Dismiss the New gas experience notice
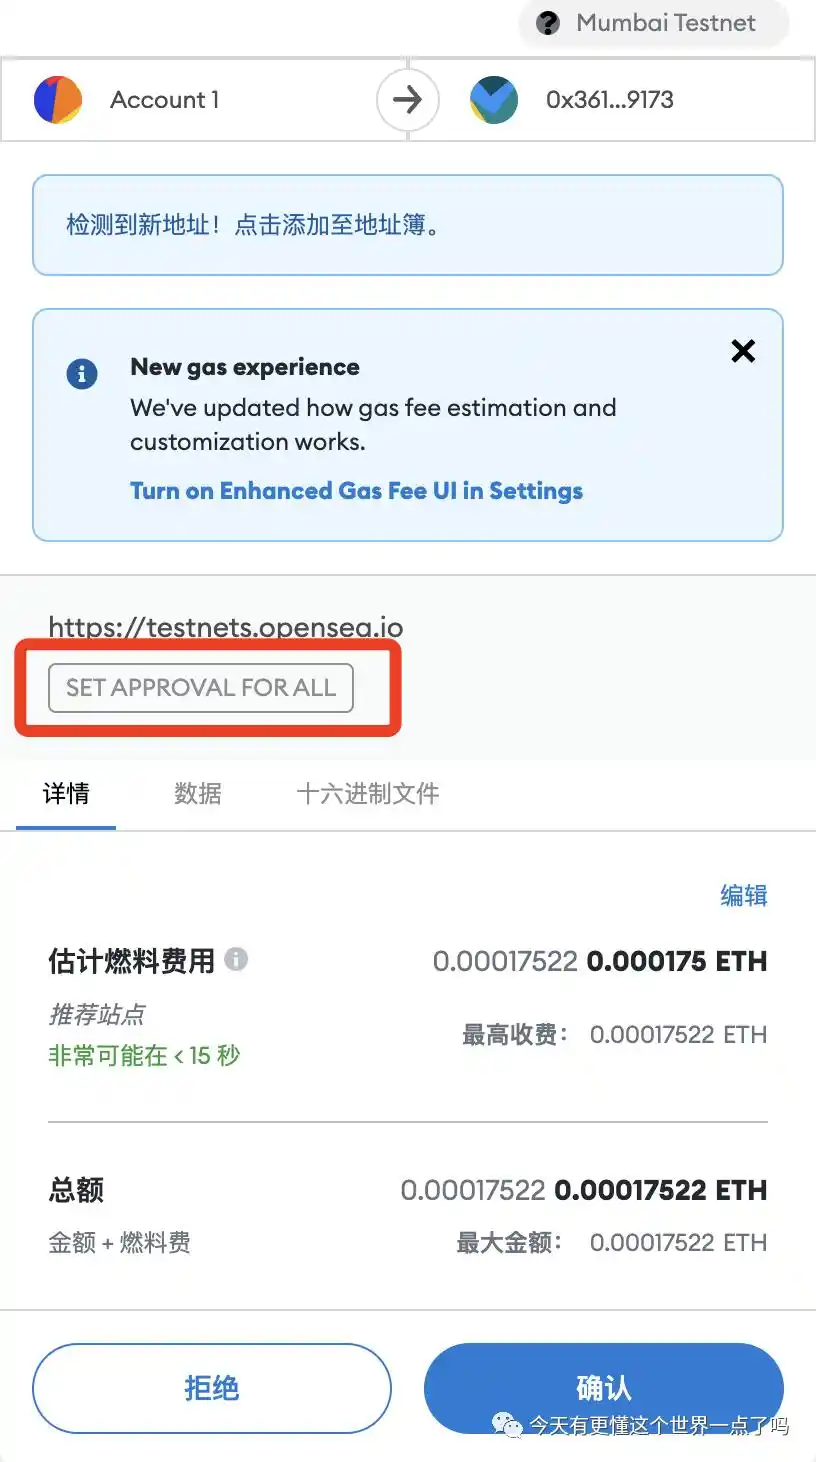The image size is (816, 1462). pos(743,351)
